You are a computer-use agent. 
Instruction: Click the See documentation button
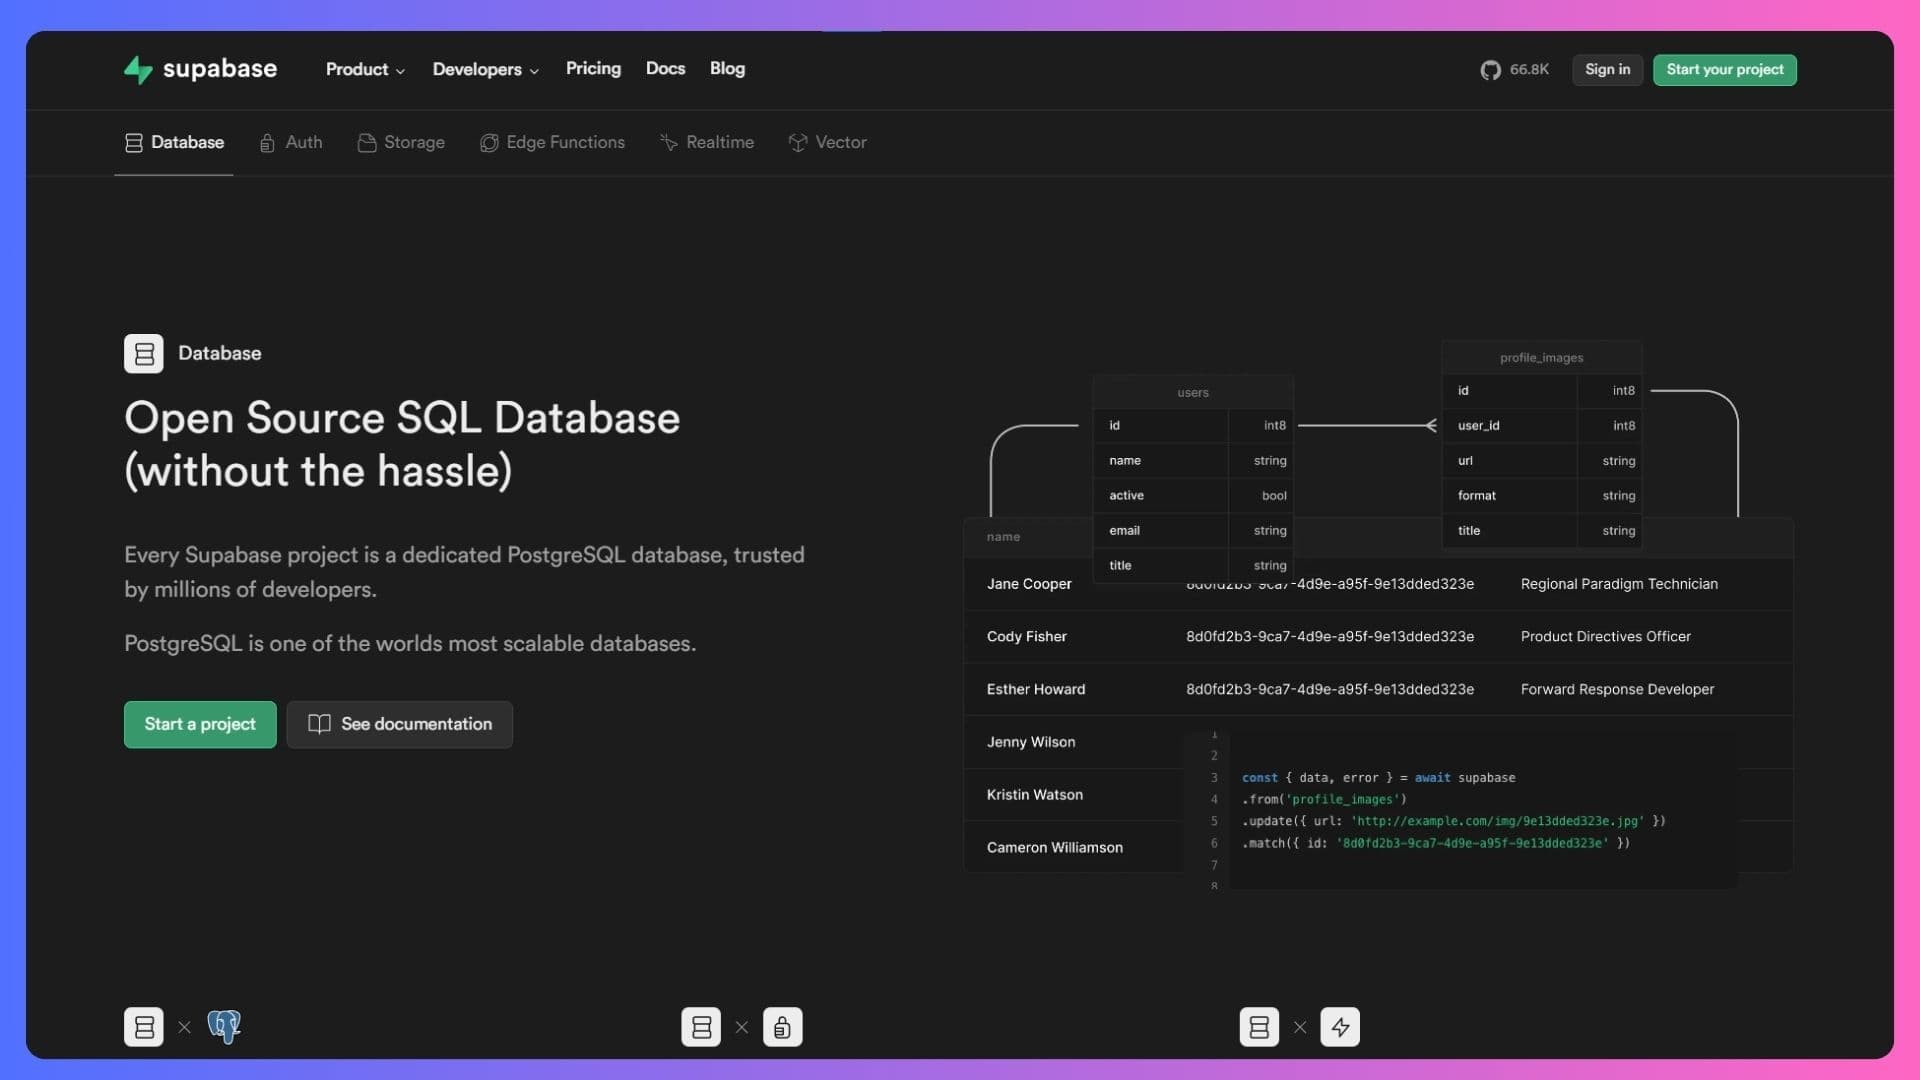[x=400, y=724]
